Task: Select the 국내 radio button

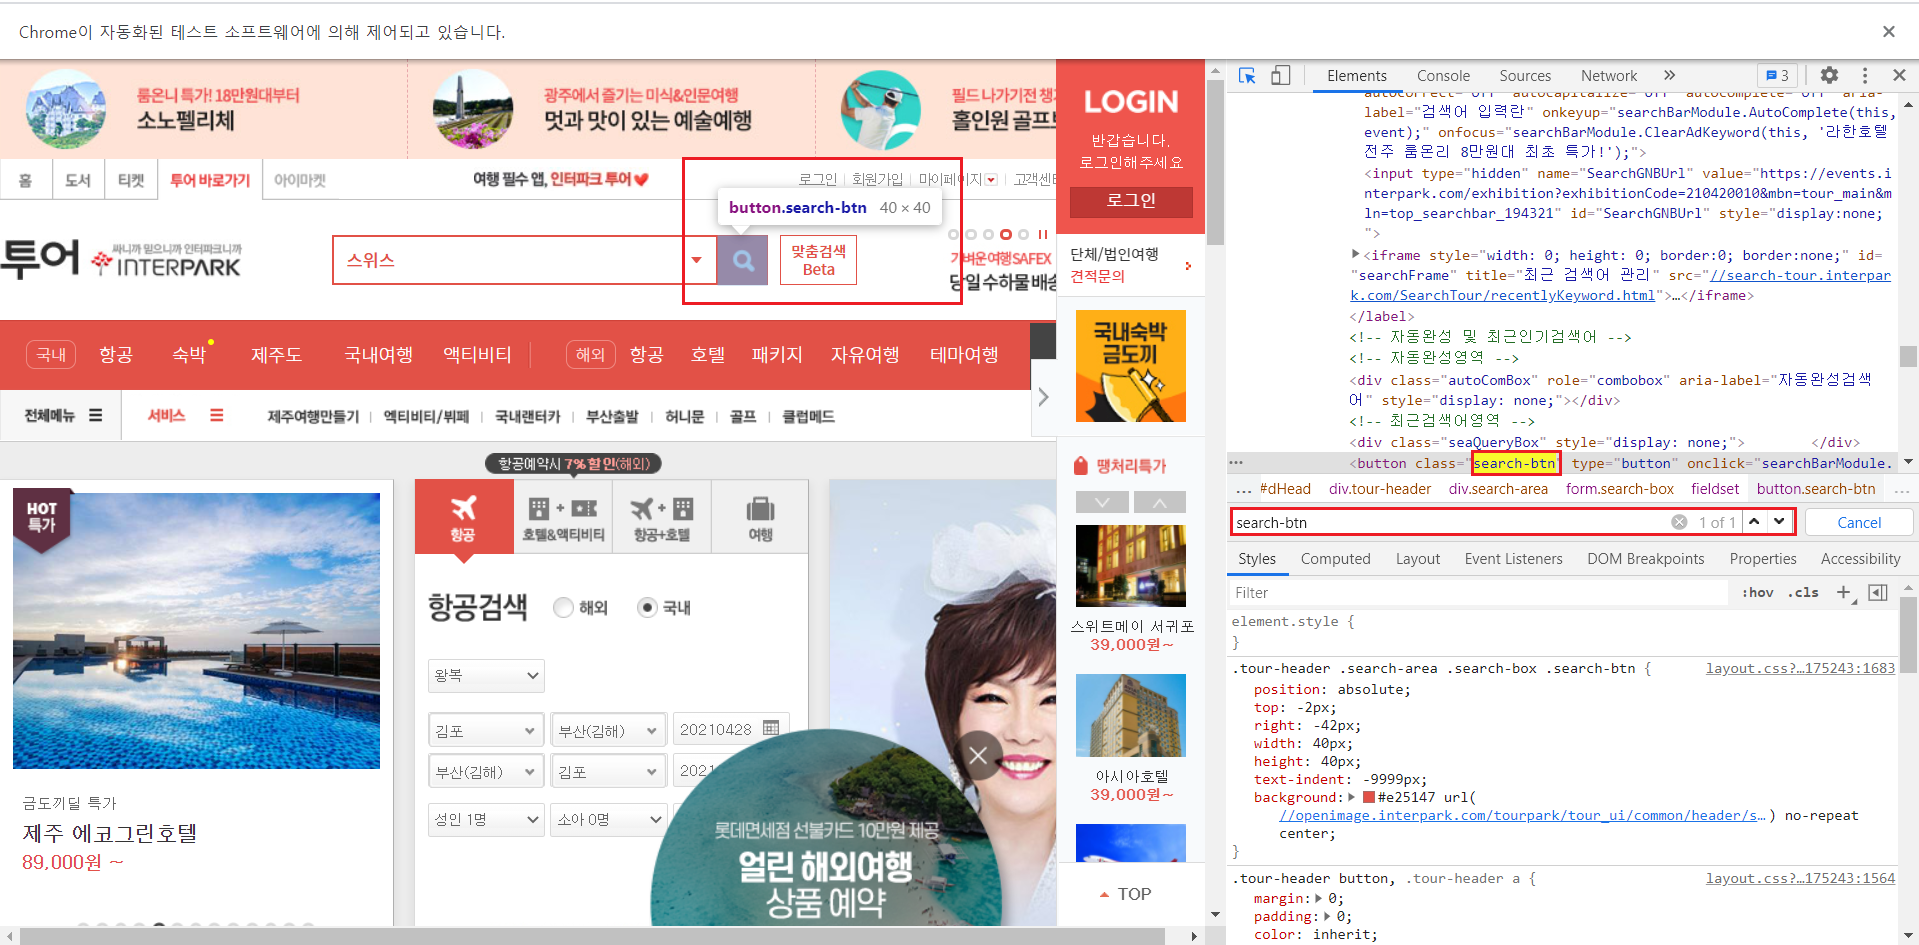Action: (x=647, y=607)
